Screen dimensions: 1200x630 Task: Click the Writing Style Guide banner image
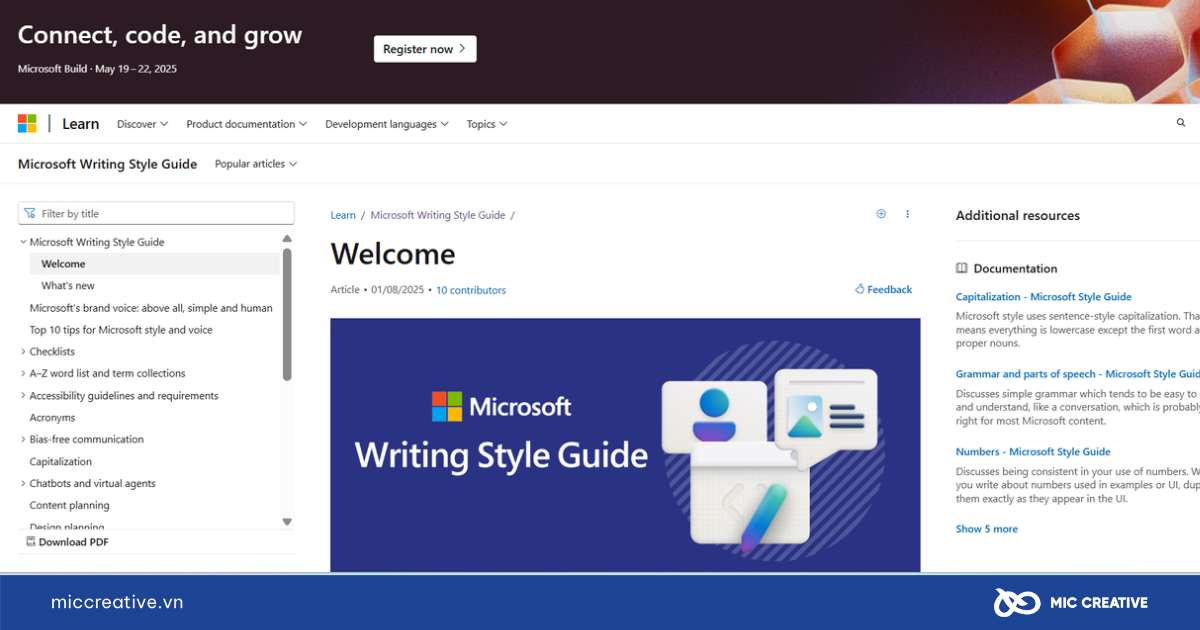coord(625,445)
